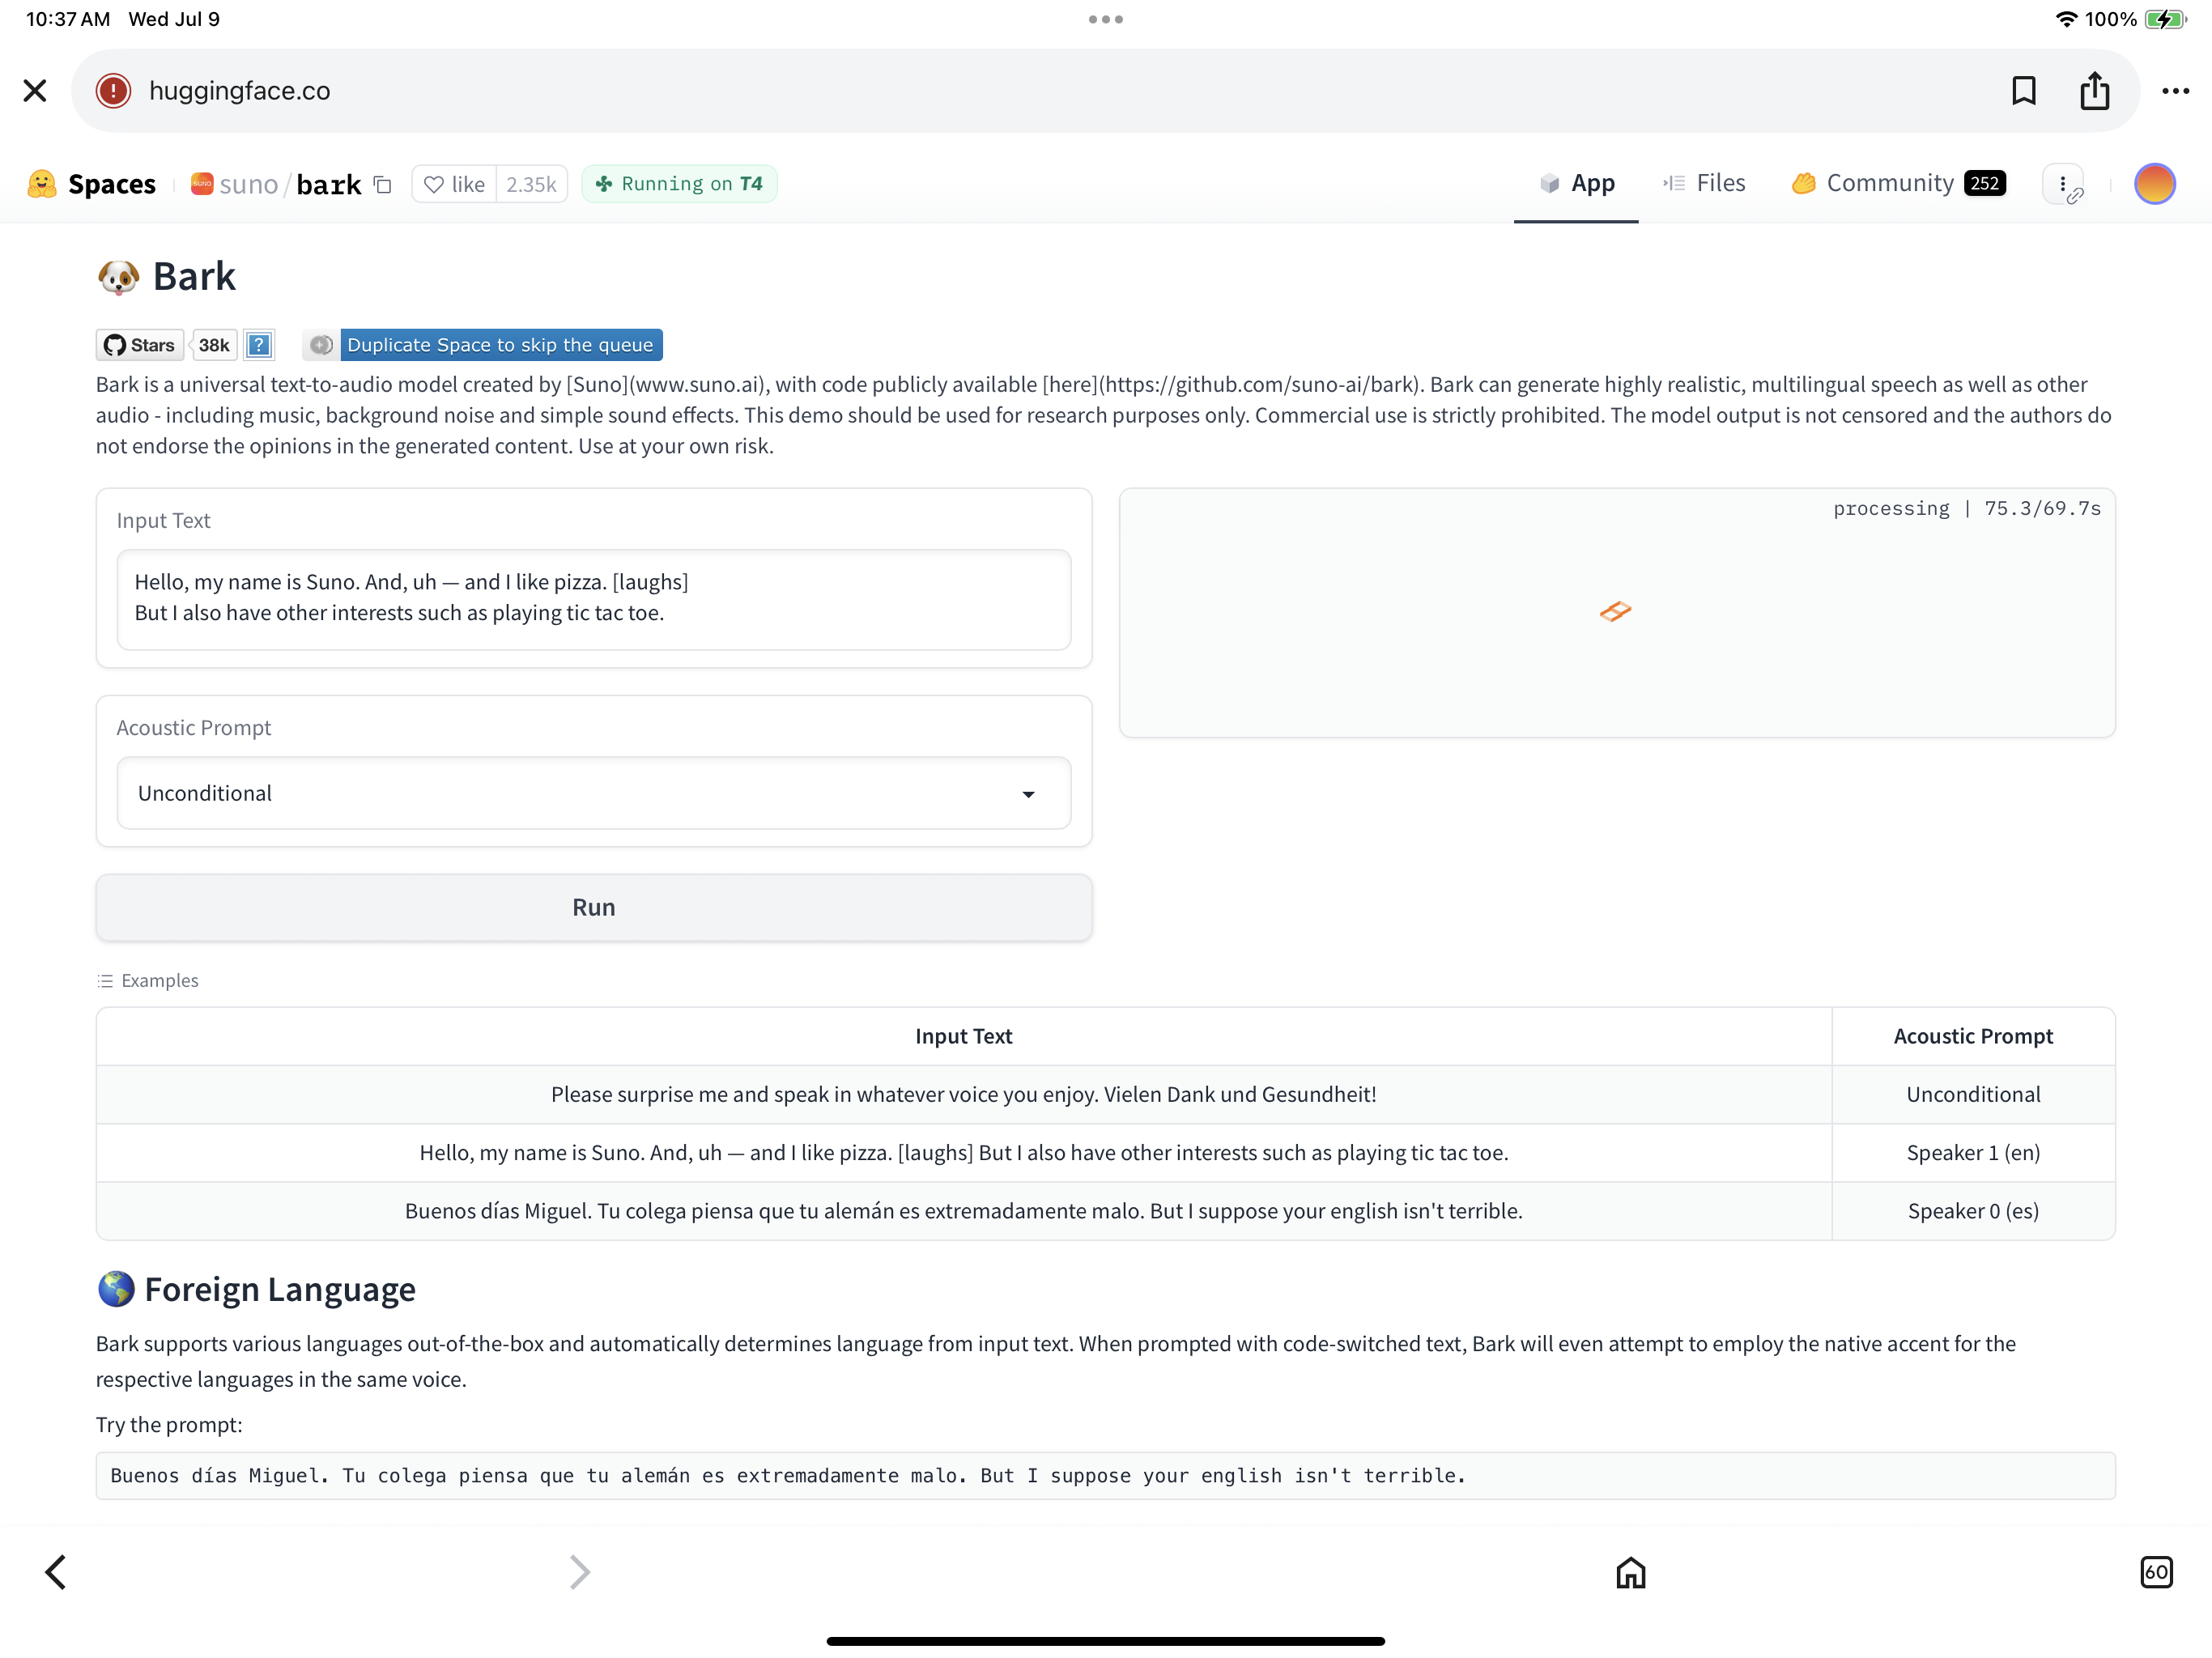Click the GitHub Stars badge

[140, 345]
